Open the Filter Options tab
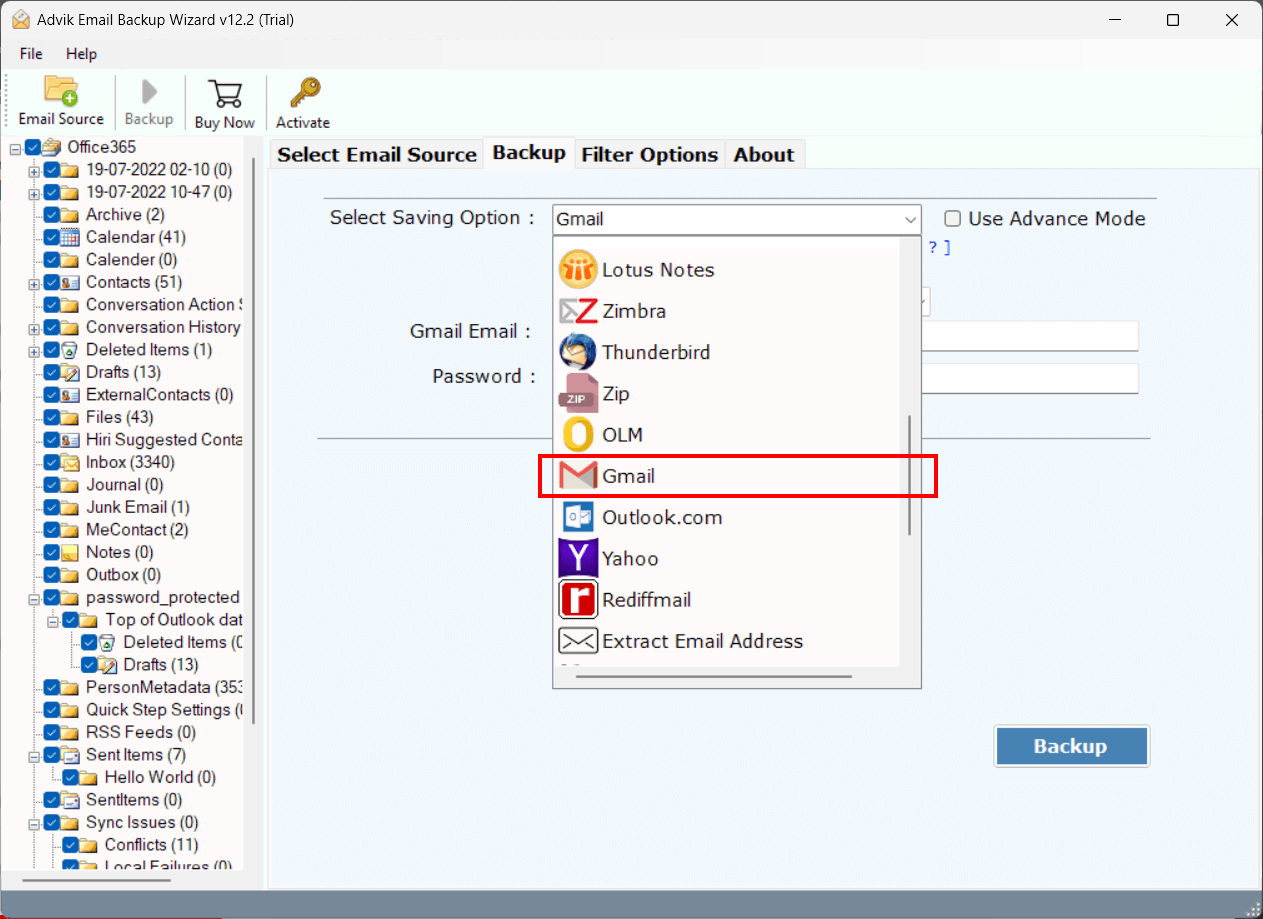1263x919 pixels. click(650, 154)
